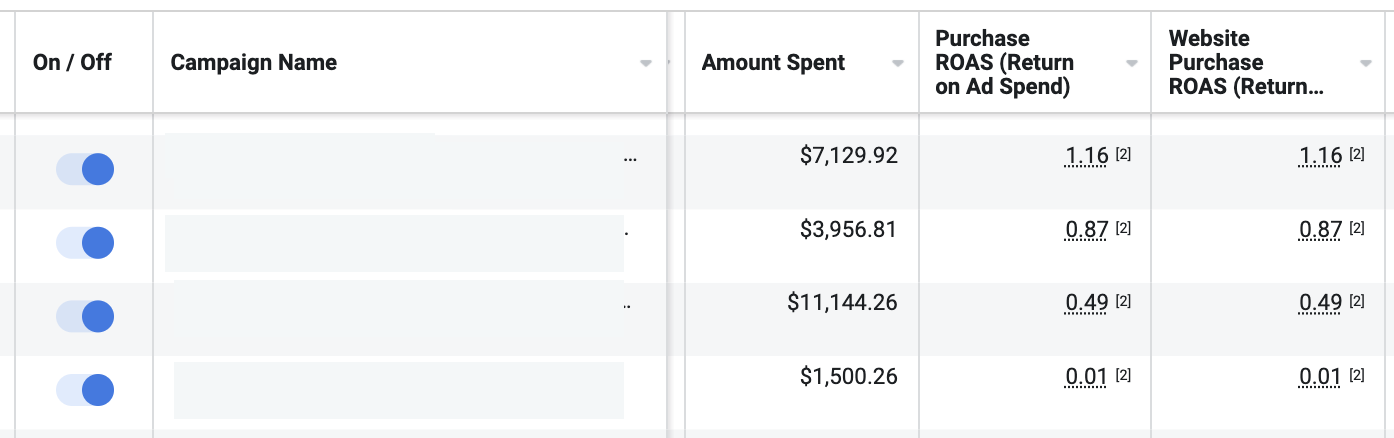Screen dimensions: 1394x438
Task: Expand the Amount Spent column dropdown arrow
Action: pyautogui.click(x=898, y=63)
